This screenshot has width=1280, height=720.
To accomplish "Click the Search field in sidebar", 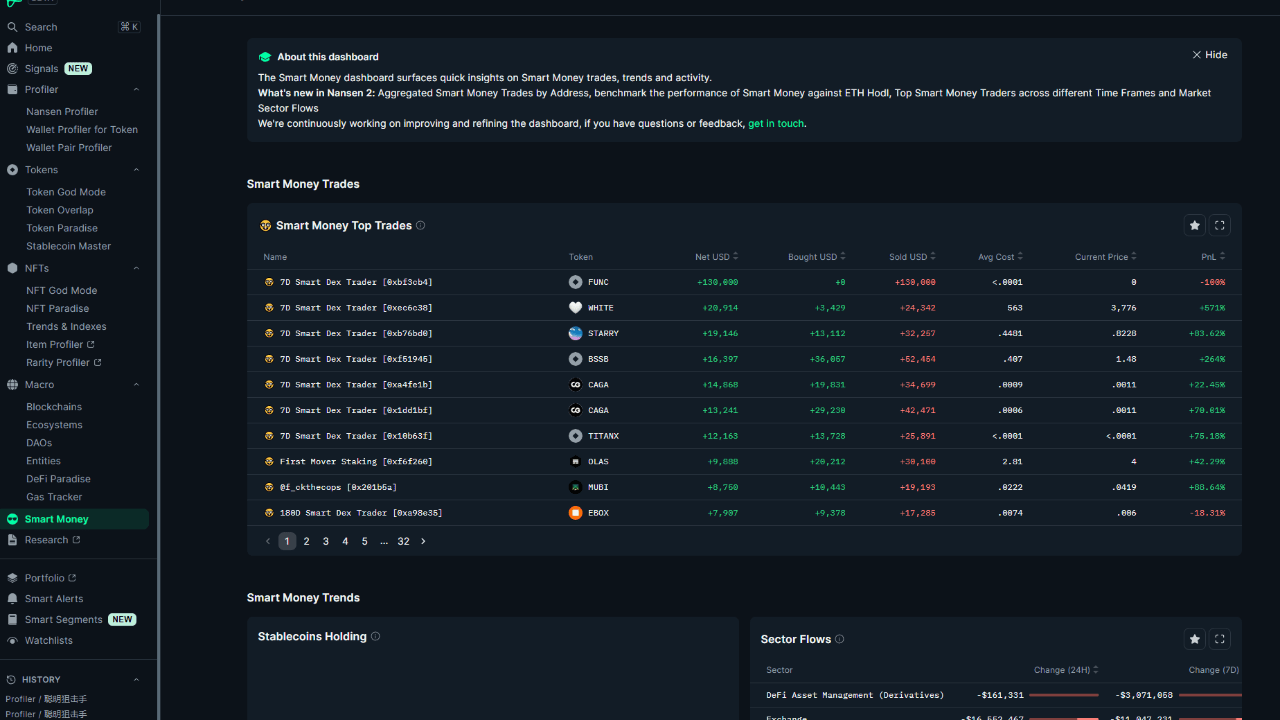I will tap(73, 27).
